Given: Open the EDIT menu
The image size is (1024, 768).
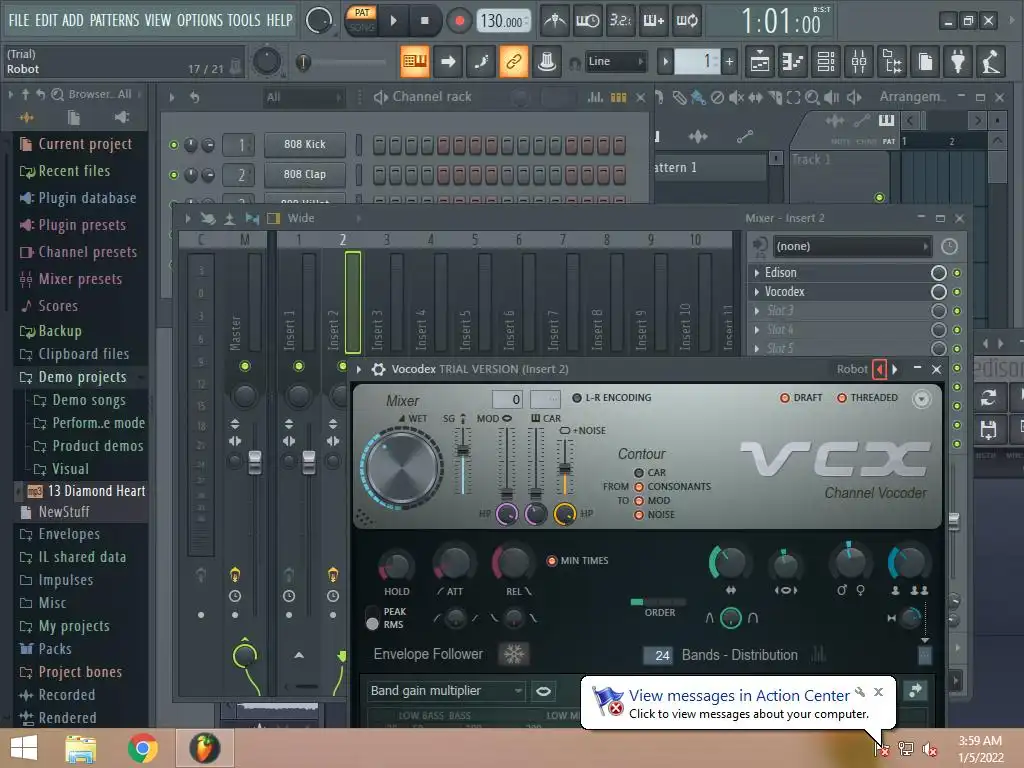Looking at the screenshot, I should pyautogui.click(x=46, y=20).
